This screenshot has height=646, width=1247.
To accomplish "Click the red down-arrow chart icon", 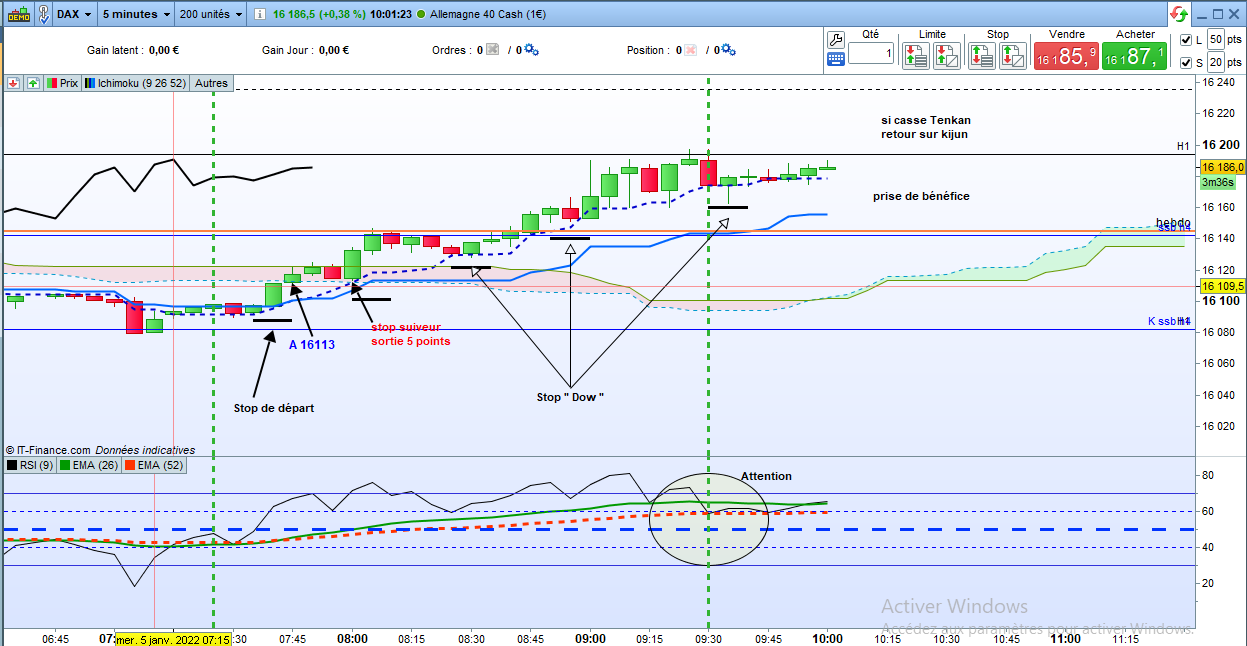I will 14,83.
